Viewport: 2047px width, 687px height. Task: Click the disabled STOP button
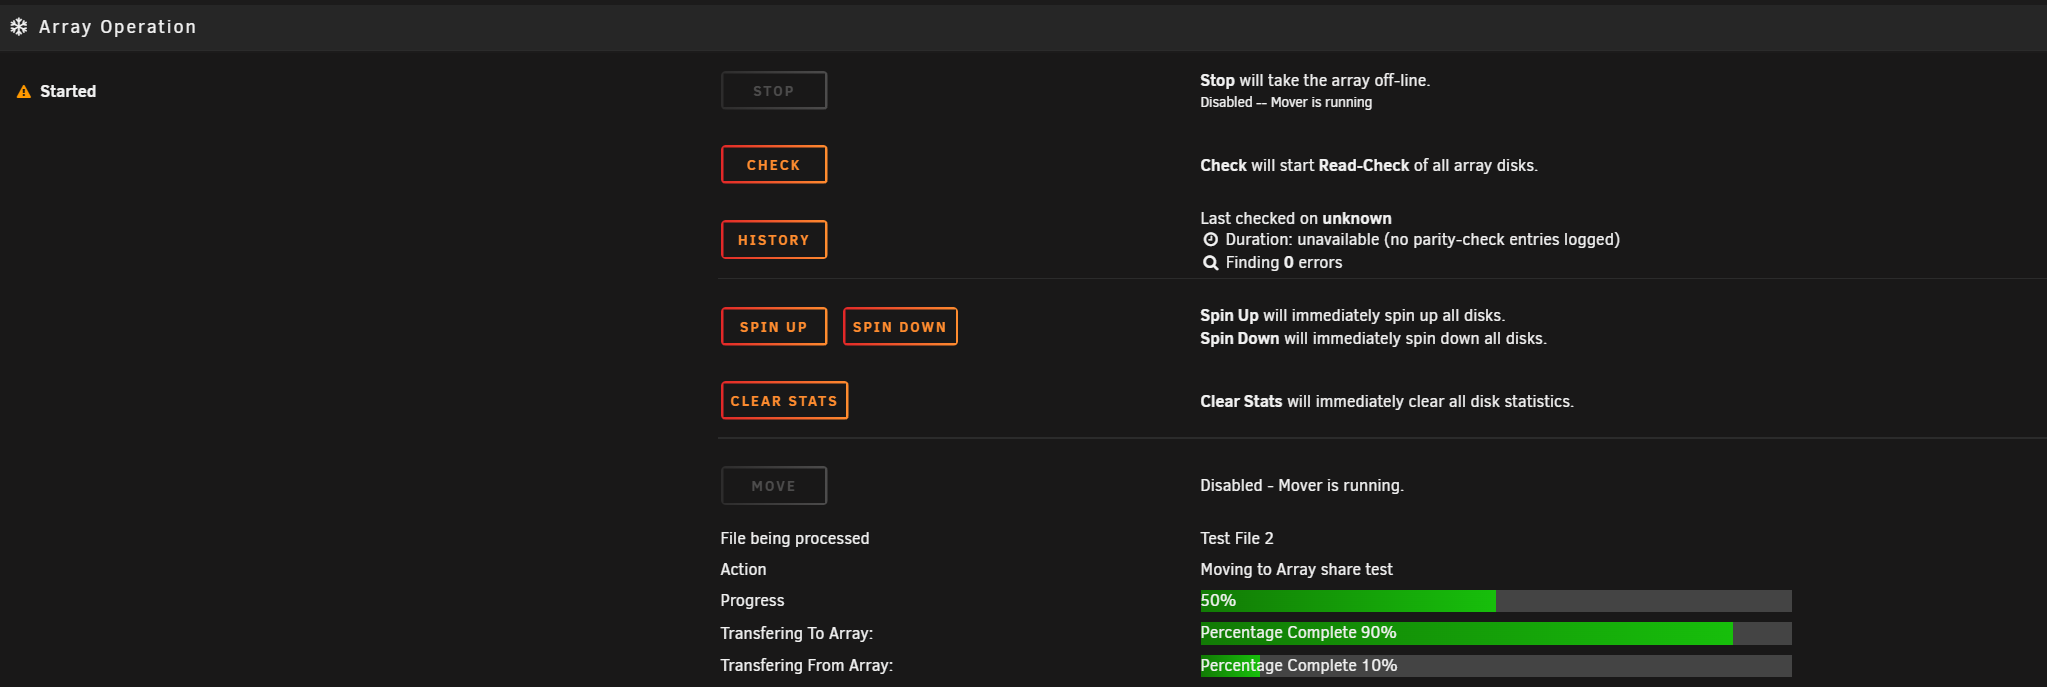pyautogui.click(x=774, y=91)
